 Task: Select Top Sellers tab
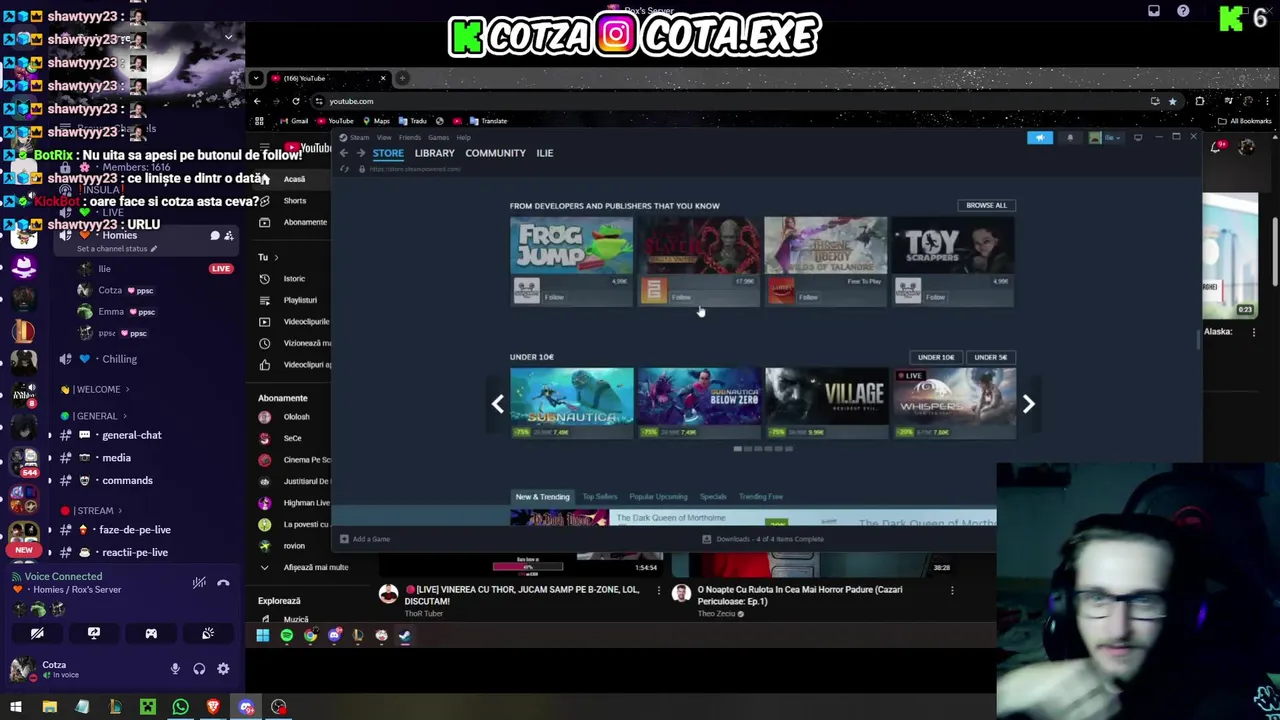click(600, 497)
